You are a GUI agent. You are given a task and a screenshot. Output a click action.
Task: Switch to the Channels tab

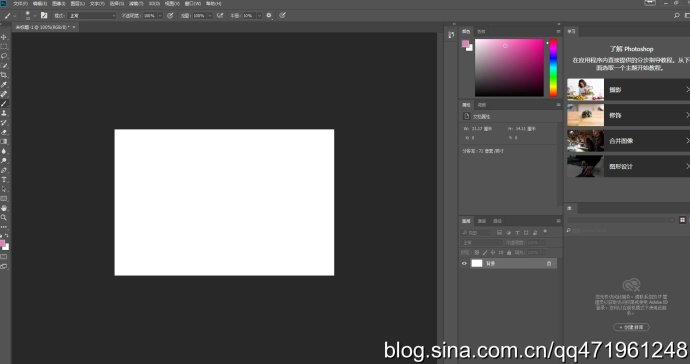click(482, 221)
